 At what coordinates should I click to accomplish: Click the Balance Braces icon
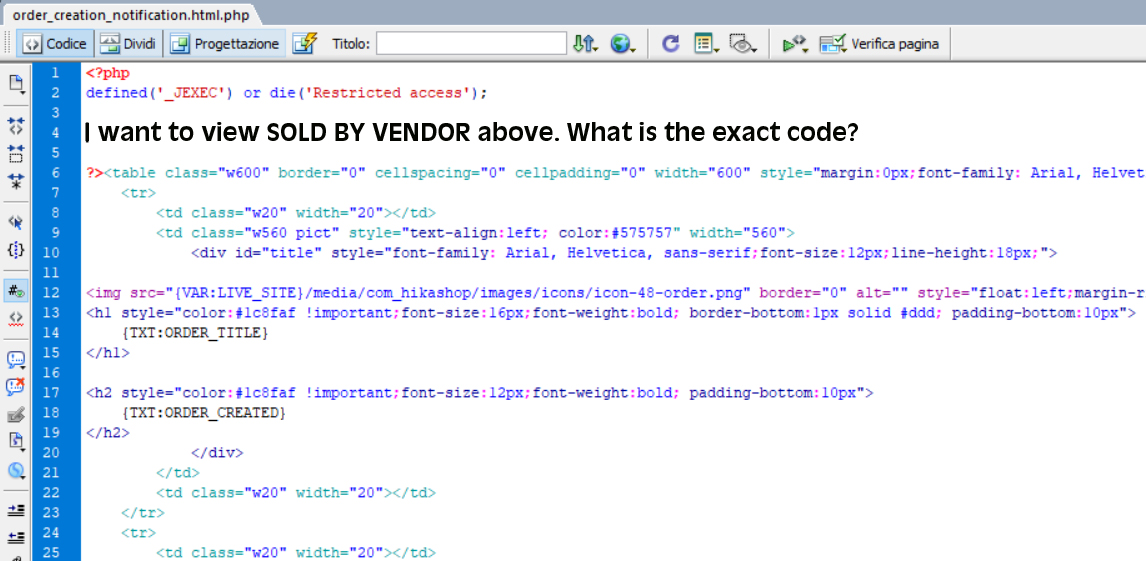(x=15, y=249)
